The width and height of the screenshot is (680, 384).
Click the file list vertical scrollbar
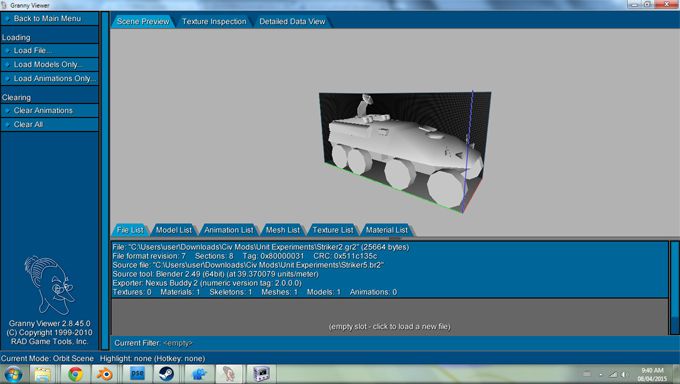tap(674, 288)
